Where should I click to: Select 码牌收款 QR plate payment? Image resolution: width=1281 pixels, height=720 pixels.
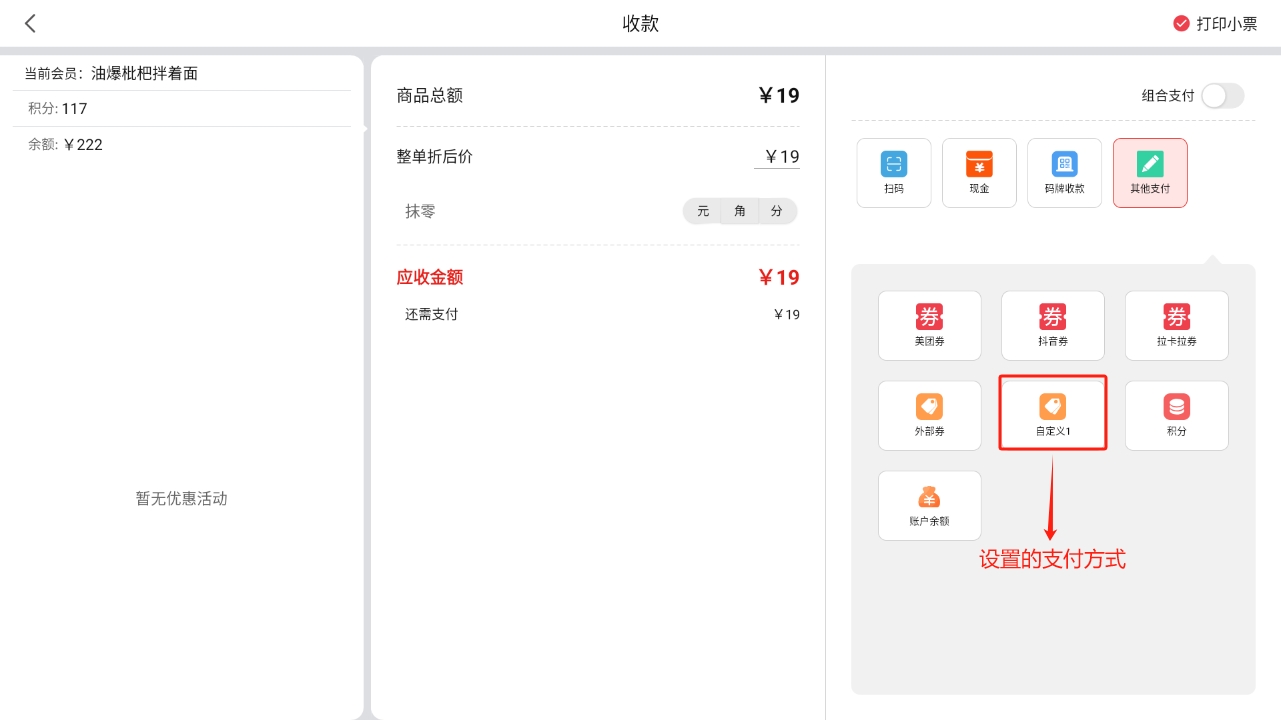(x=1064, y=173)
